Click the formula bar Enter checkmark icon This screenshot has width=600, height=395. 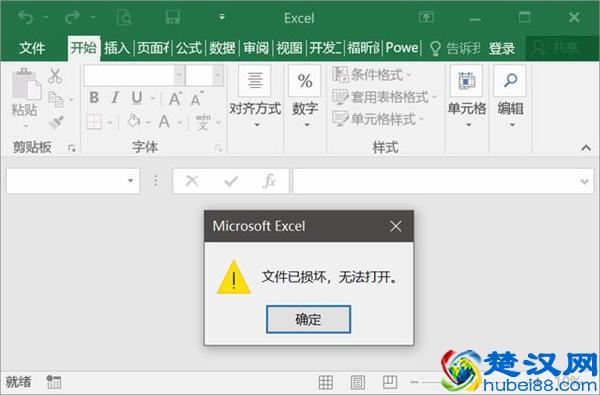tap(231, 181)
